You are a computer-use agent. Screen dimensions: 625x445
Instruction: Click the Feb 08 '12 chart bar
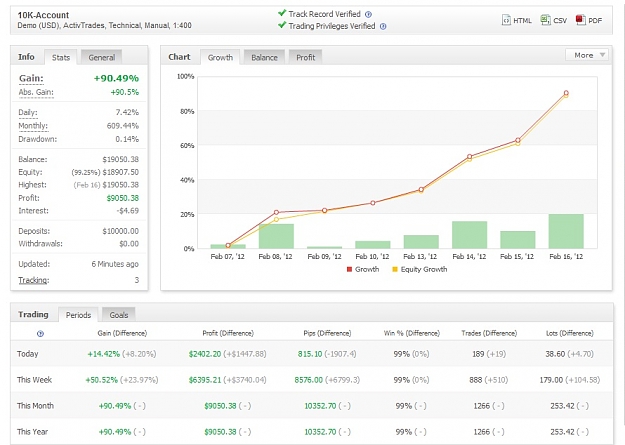(276, 236)
